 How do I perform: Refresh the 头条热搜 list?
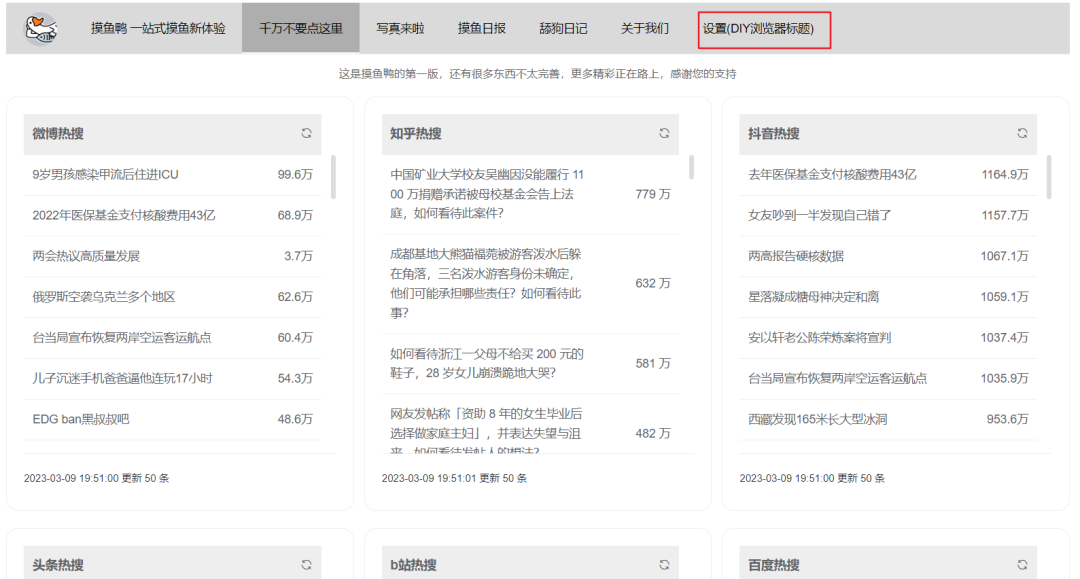pyautogui.click(x=307, y=565)
